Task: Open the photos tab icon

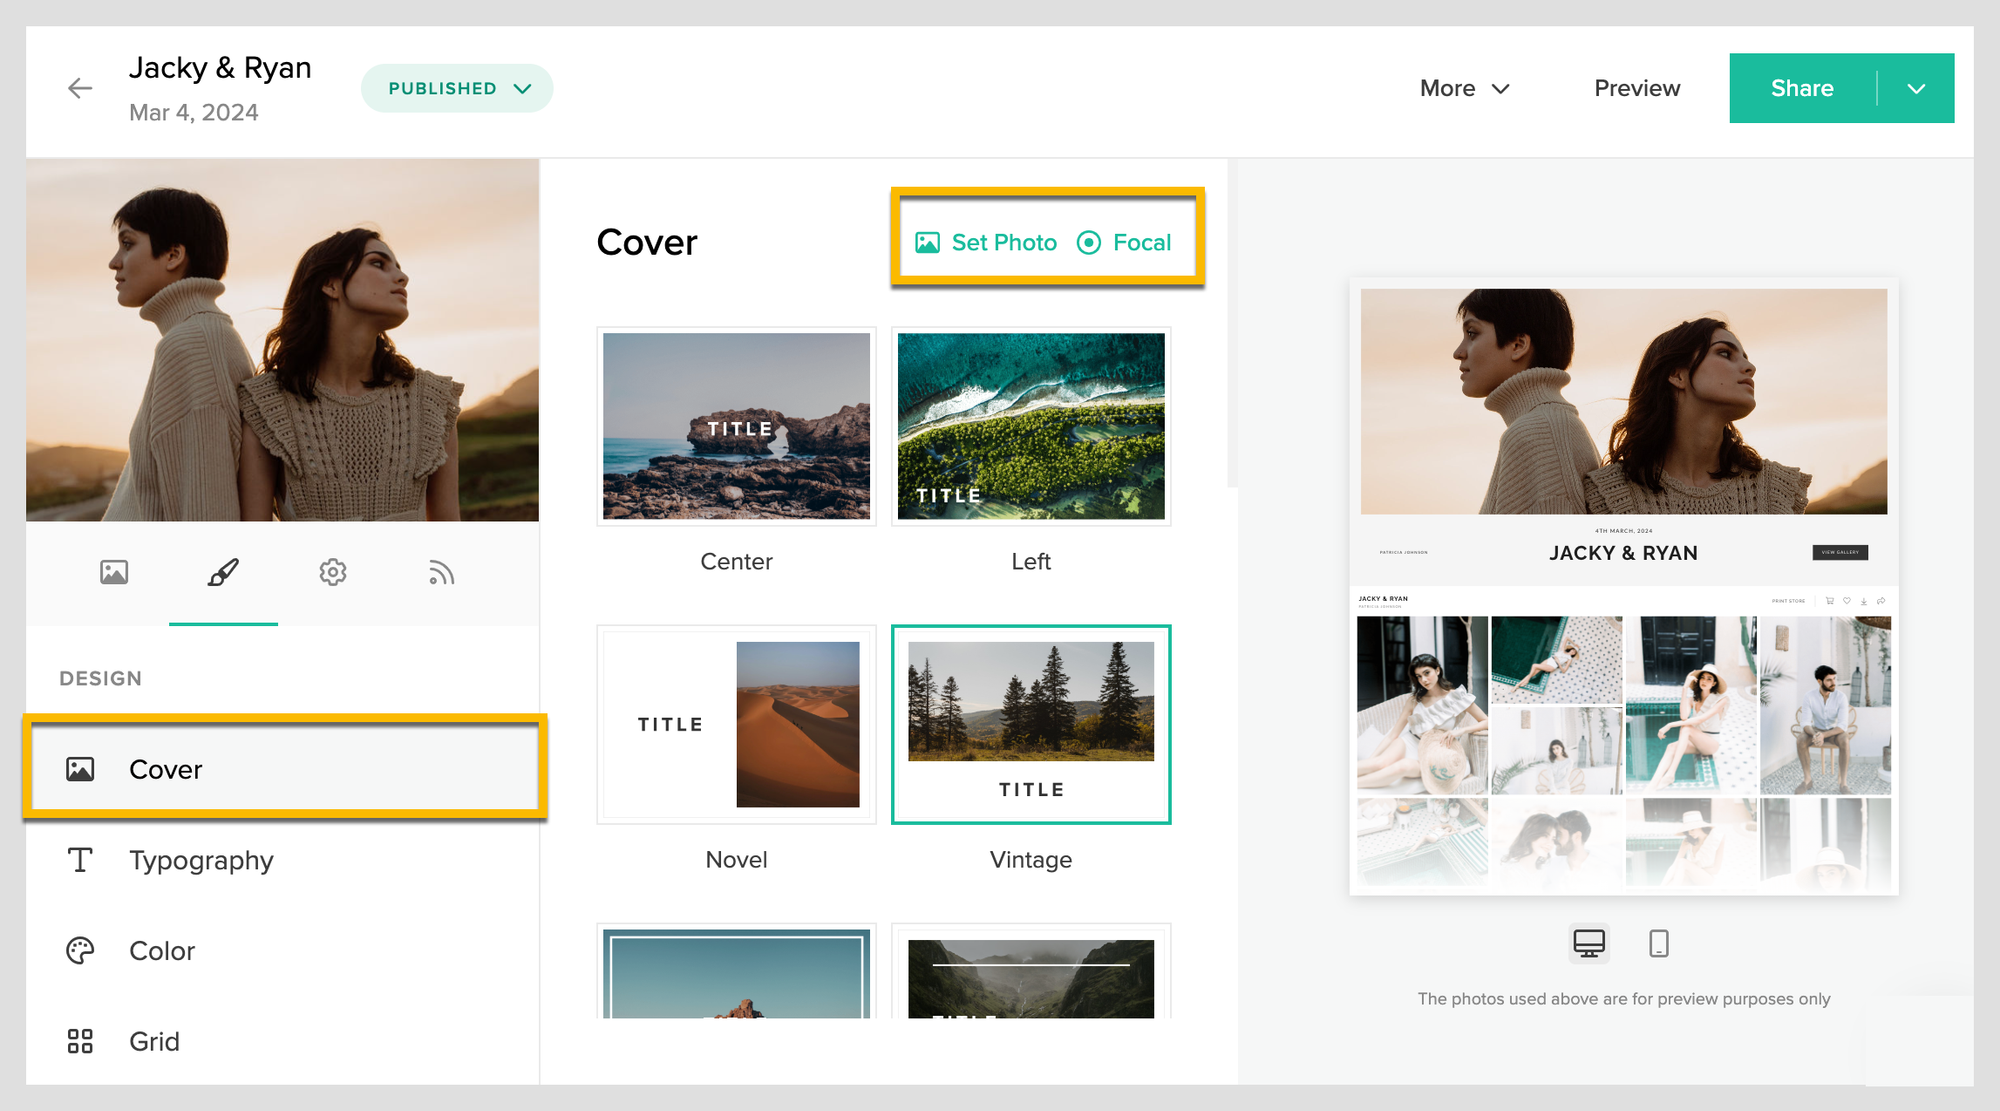Action: point(114,572)
